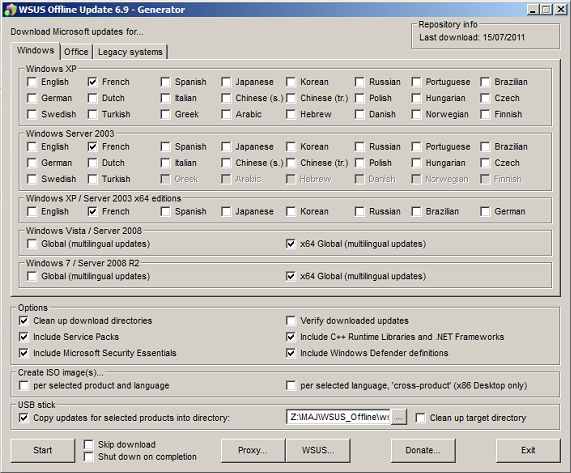This screenshot has height=473, width=571.
Task: Open the directory browse '...' button
Action: tap(399, 418)
